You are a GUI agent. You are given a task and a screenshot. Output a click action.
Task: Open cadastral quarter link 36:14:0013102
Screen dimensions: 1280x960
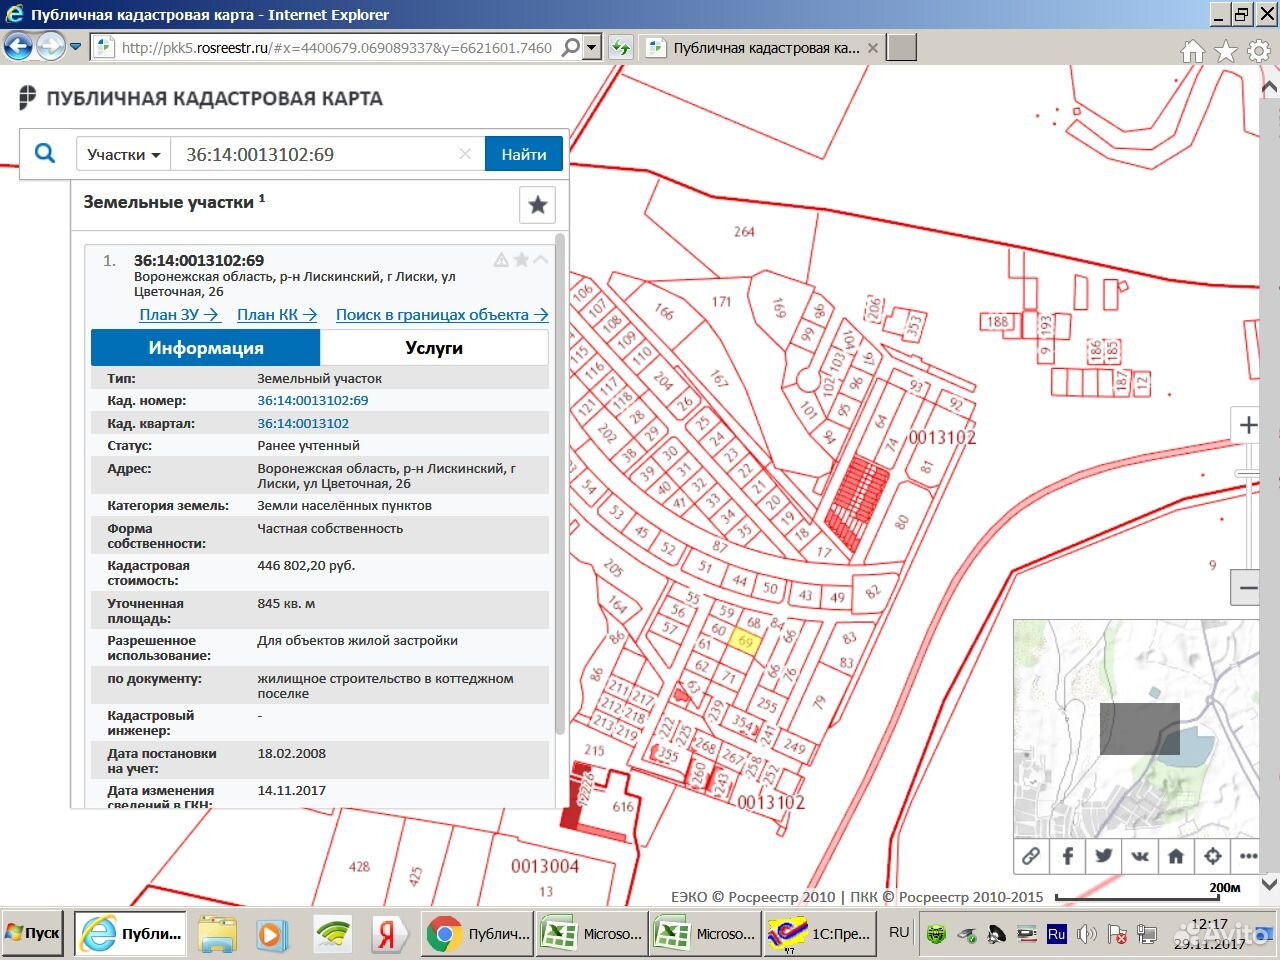[303, 423]
